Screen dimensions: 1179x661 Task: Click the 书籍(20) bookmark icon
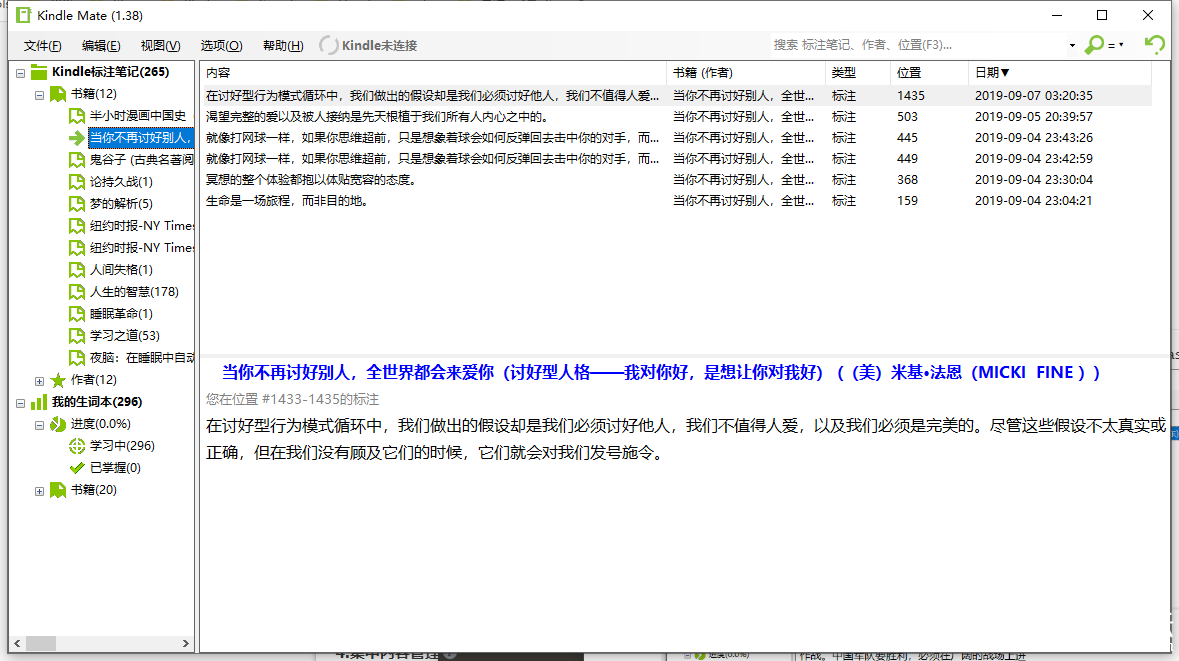click(x=58, y=490)
